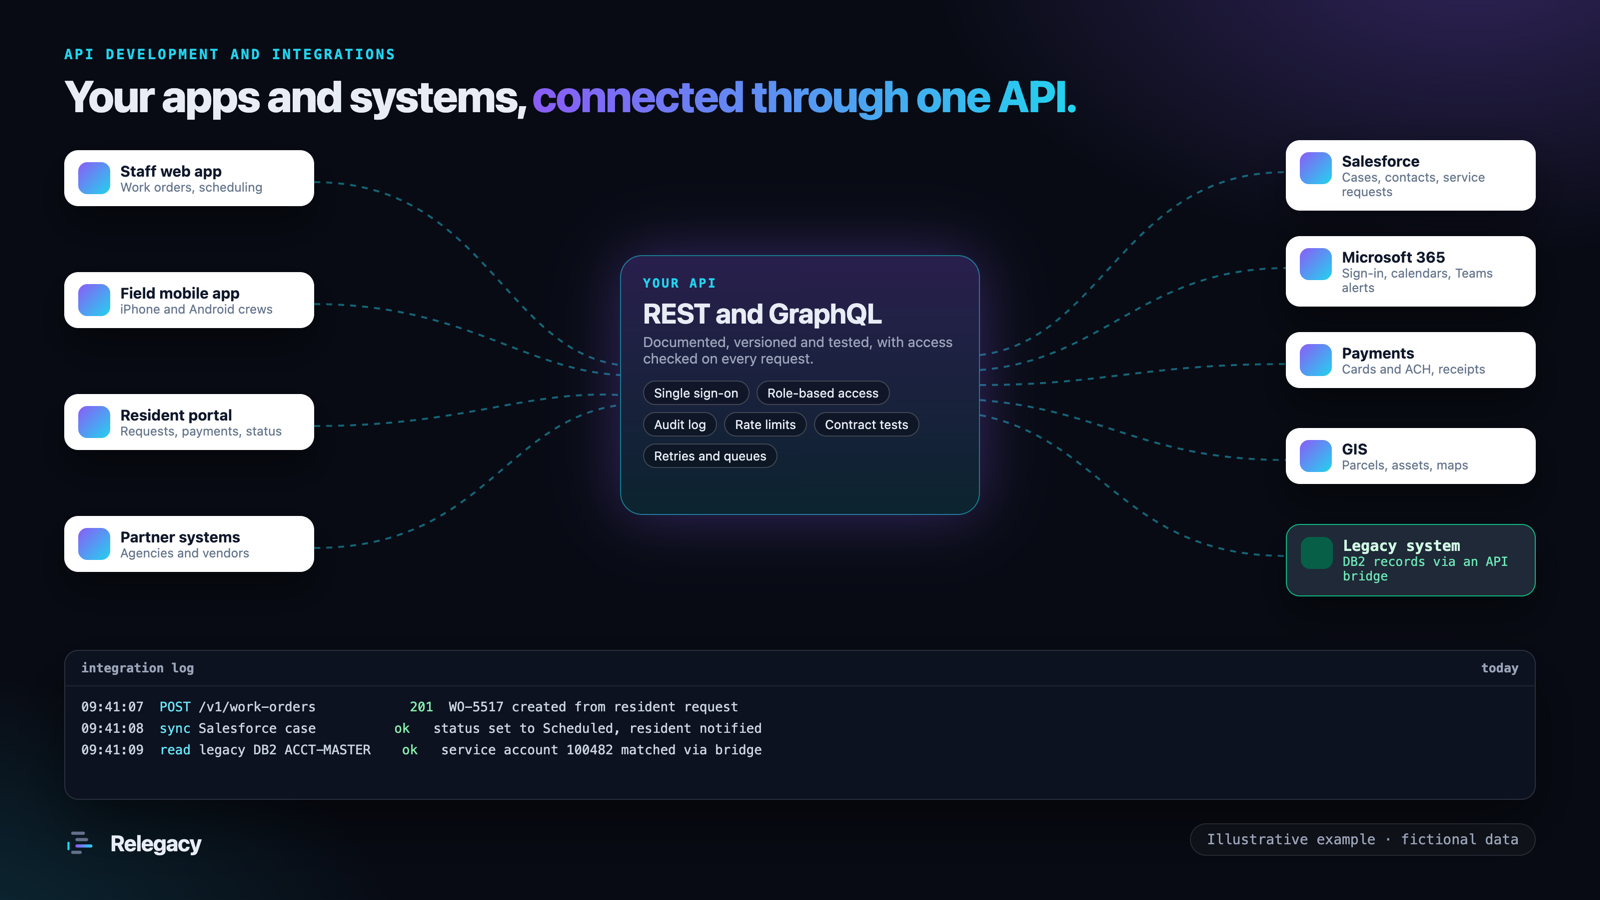
Task: Select the Contract tests pill
Action: [x=867, y=425]
